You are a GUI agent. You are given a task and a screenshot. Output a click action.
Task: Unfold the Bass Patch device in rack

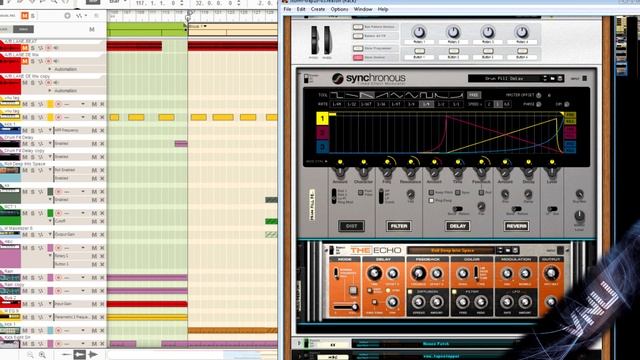299,343
